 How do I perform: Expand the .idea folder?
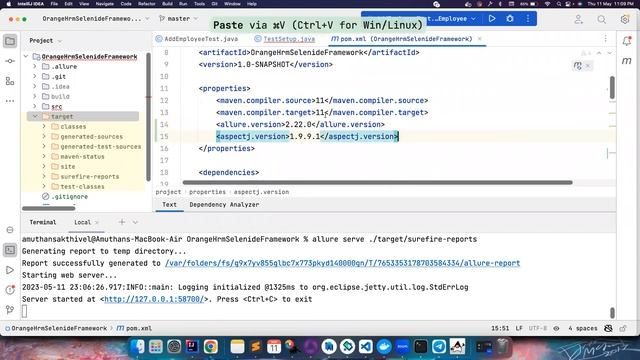click(35, 86)
